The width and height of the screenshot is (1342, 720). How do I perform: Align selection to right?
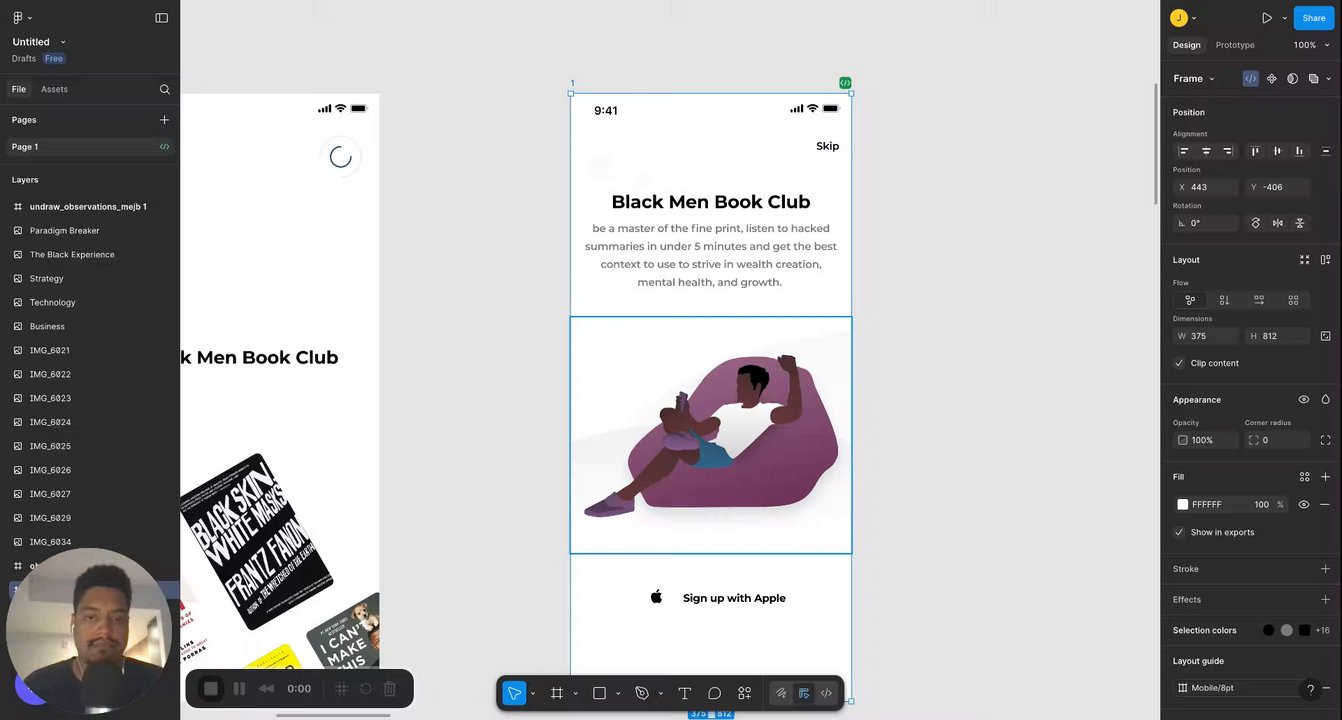pos(1228,151)
